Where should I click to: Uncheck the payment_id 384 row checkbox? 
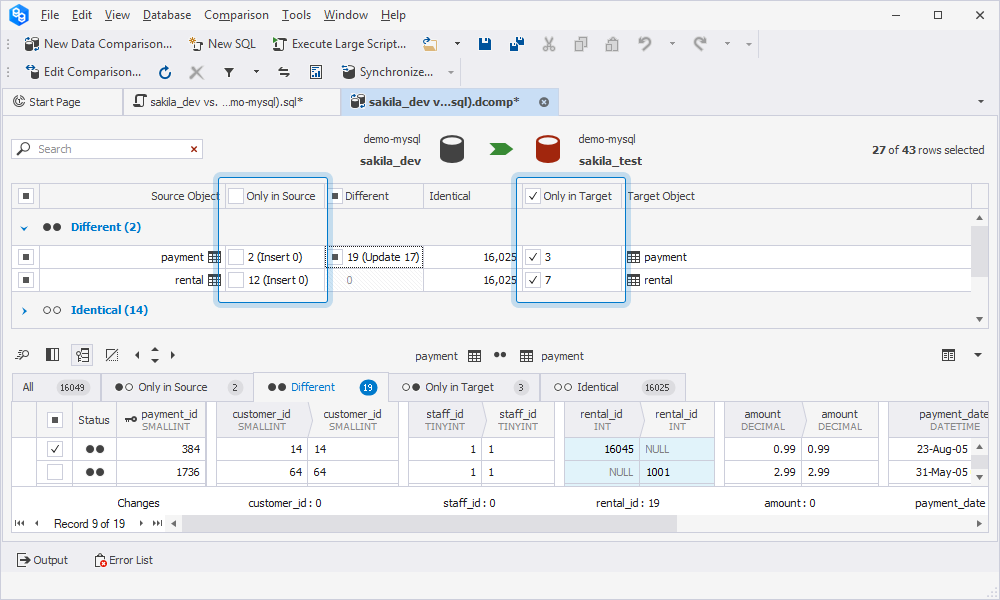tap(55, 449)
